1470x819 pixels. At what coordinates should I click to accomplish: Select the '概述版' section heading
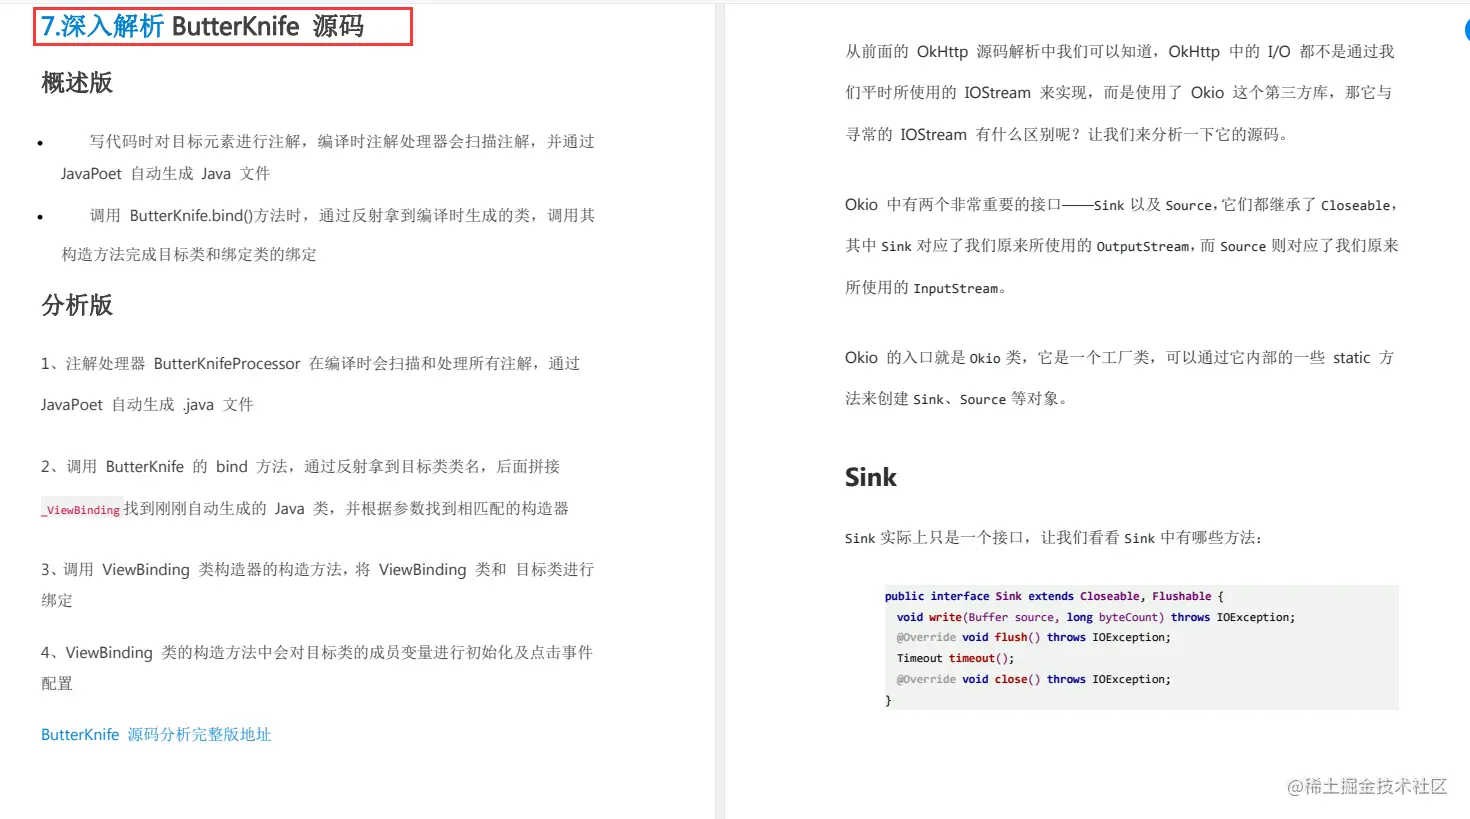pos(77,83)
